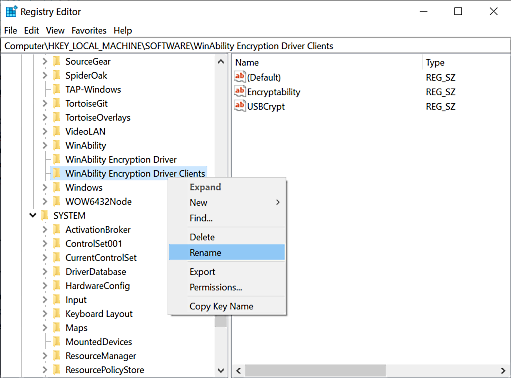Click the ResourcePolicyStore folder icon
The height and width of the screenshot is (378, 511).
tap(57, 369)
